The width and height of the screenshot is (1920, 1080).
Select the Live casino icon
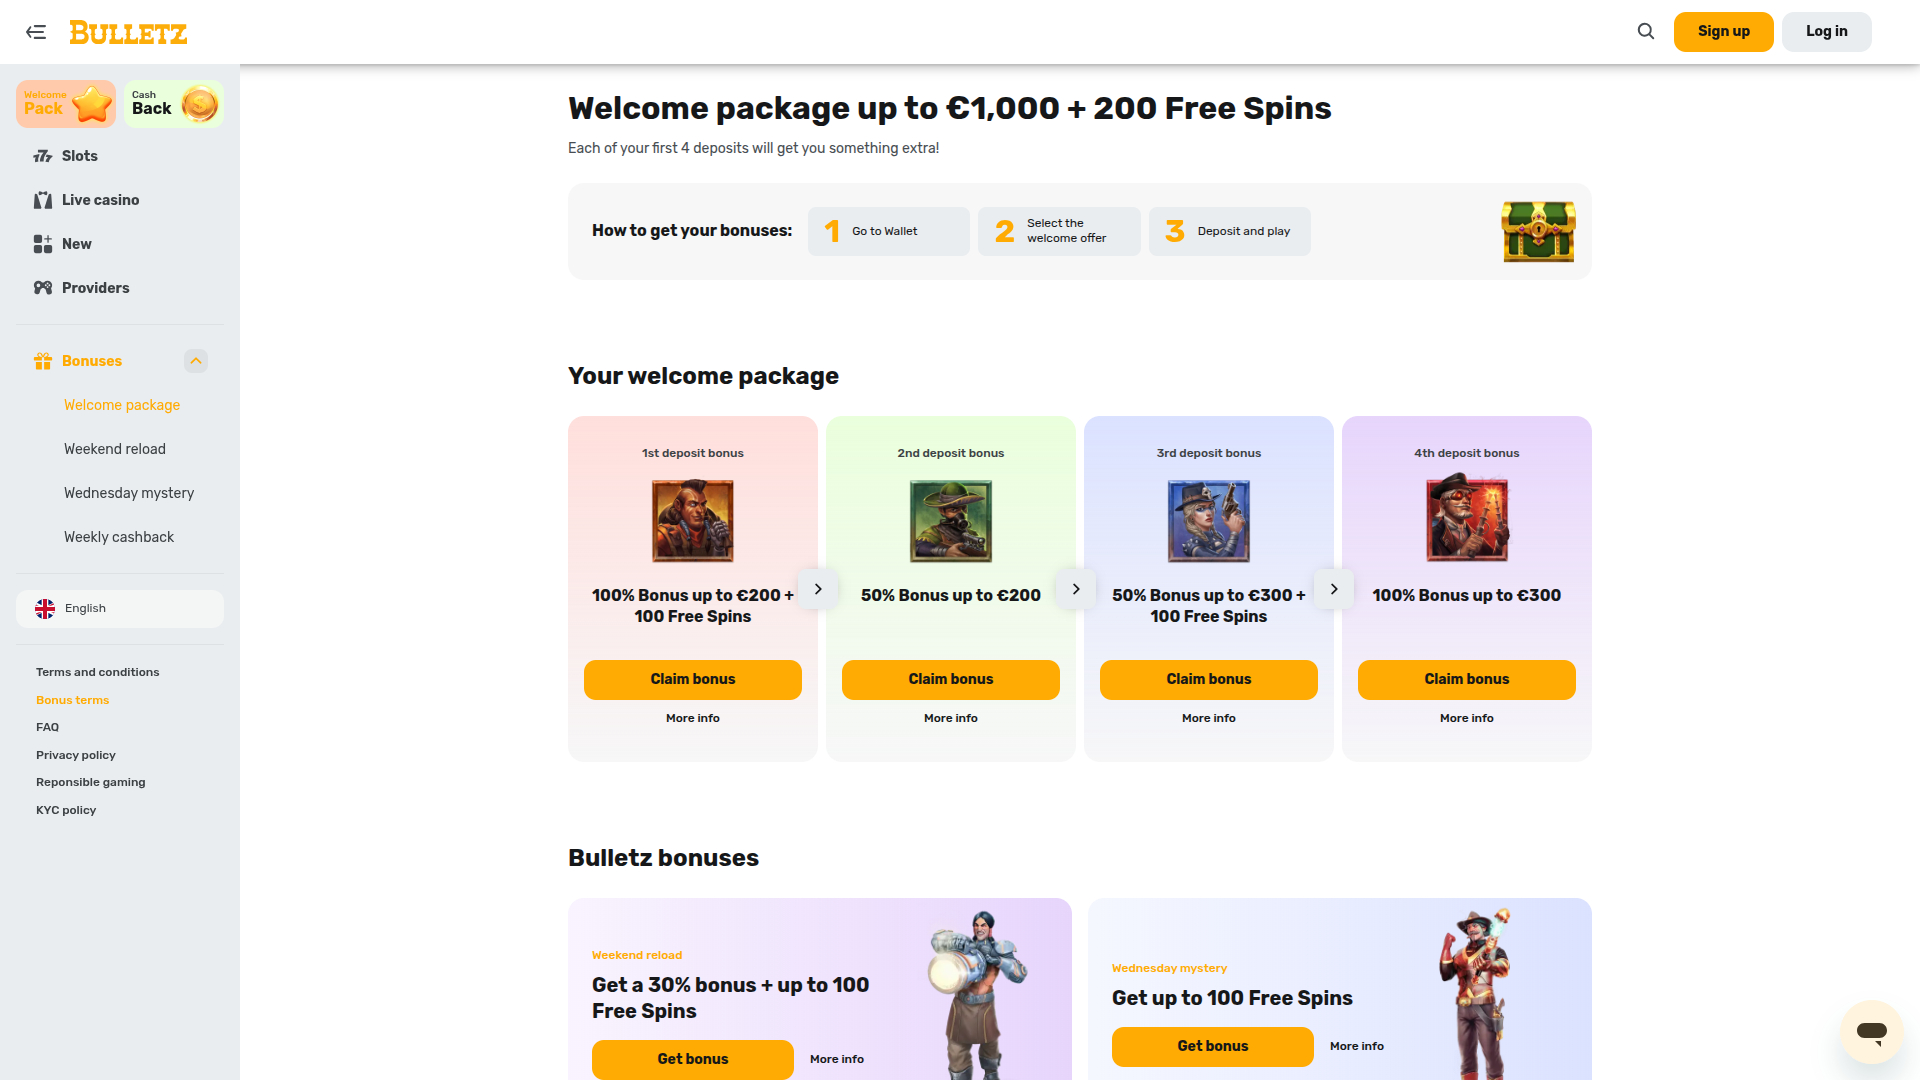pyautogui.click(x=43, y=200)
